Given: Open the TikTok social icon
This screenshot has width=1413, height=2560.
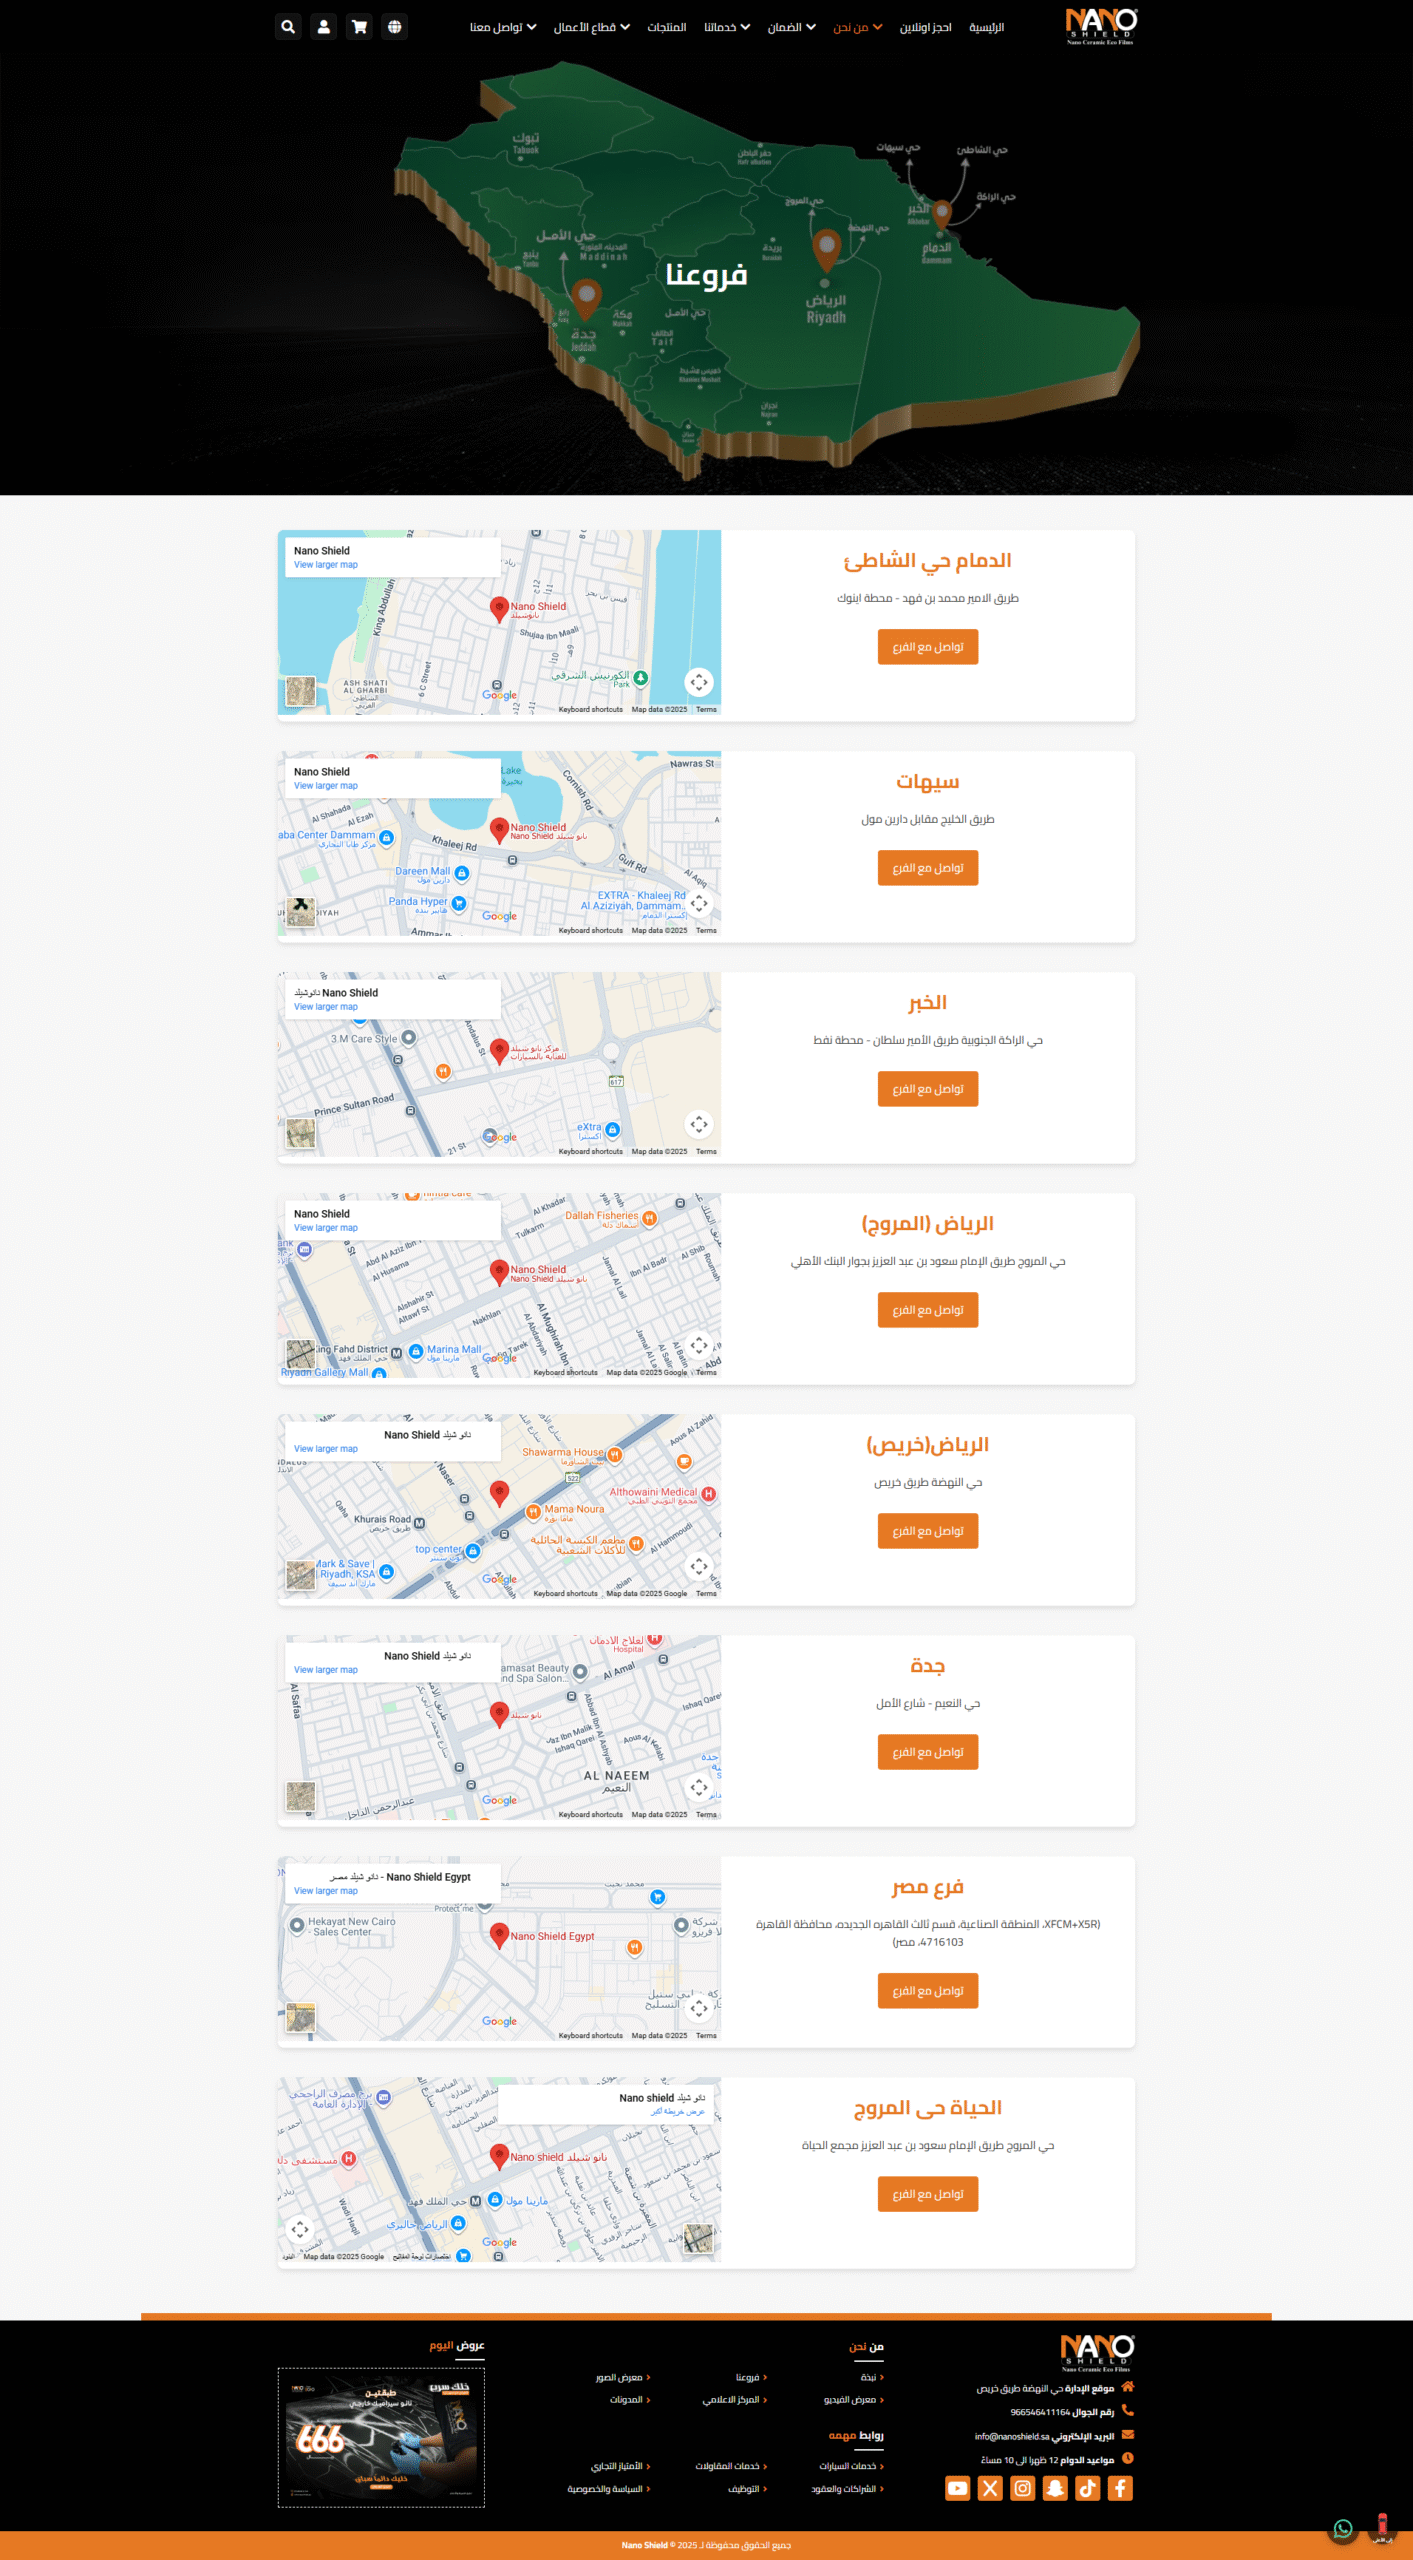Looking at the screenshot, I should click(1088, 2488).
